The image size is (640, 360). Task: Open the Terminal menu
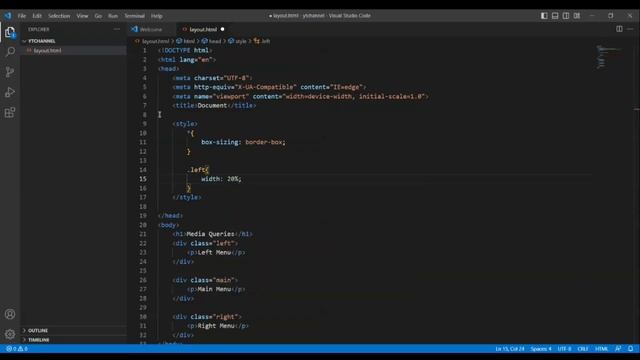click(135, 16)
